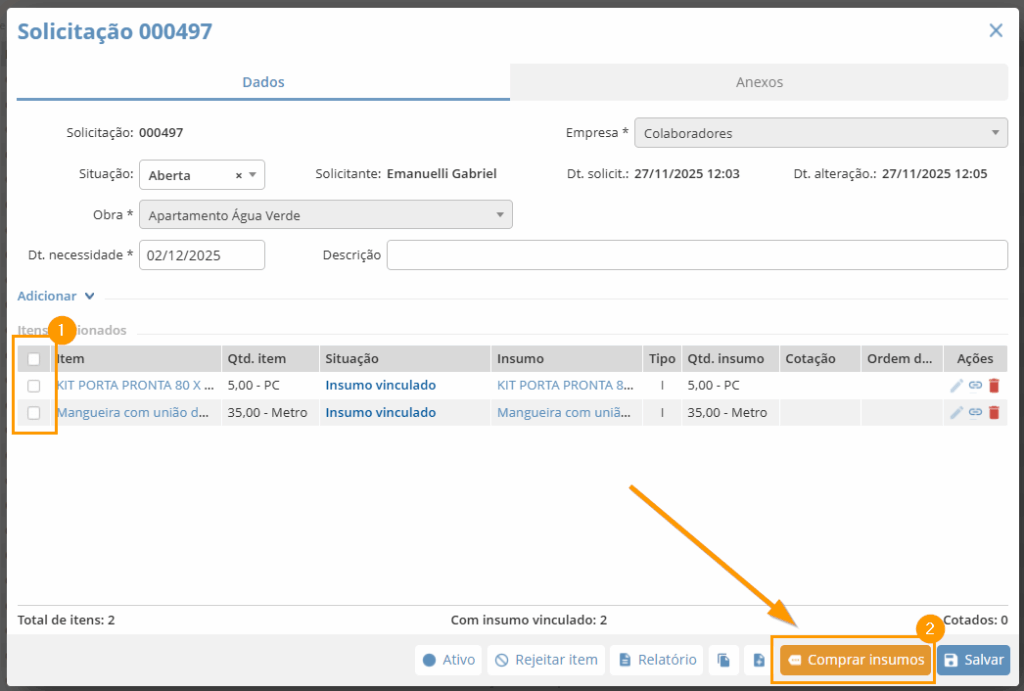
Task: Close the Solicitação 000497 dialog
Action: 995,31
